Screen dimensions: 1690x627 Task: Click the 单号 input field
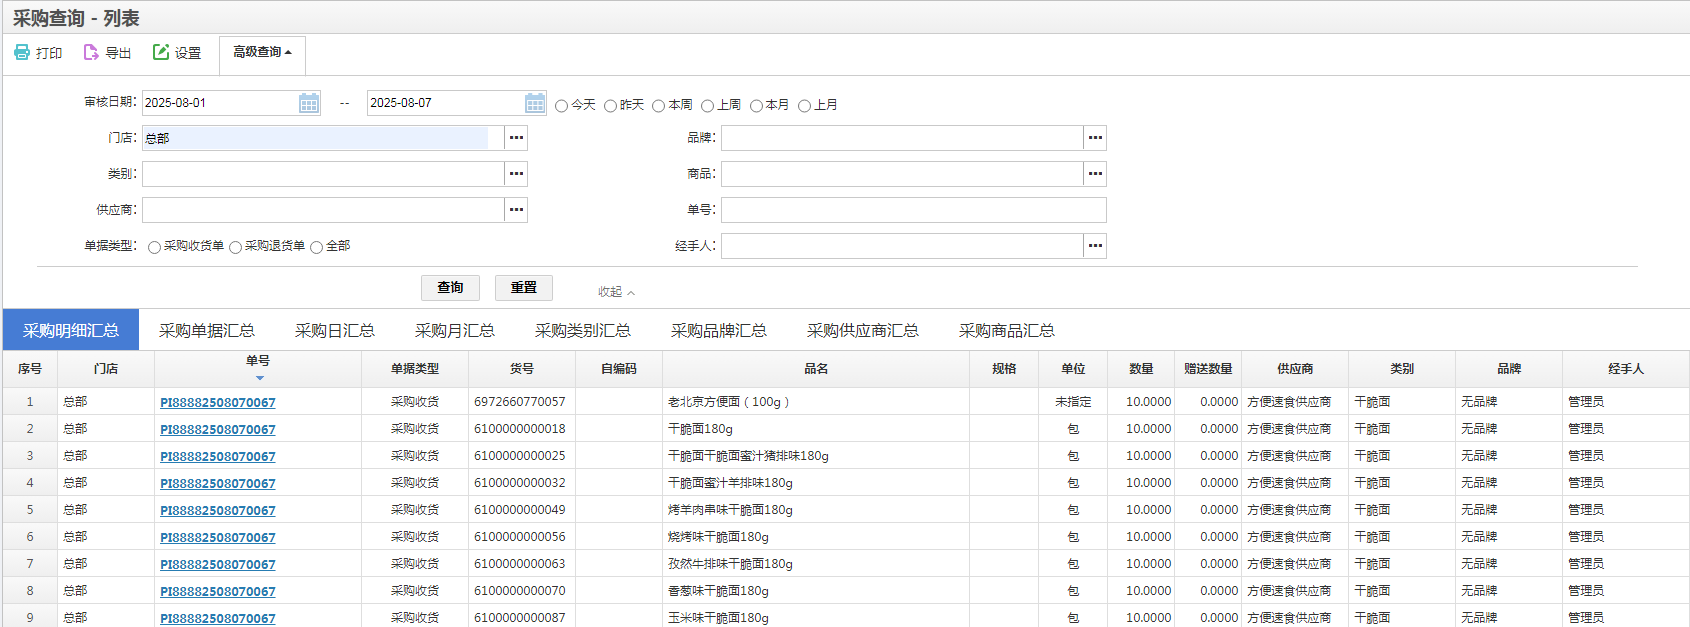[914, 210]
